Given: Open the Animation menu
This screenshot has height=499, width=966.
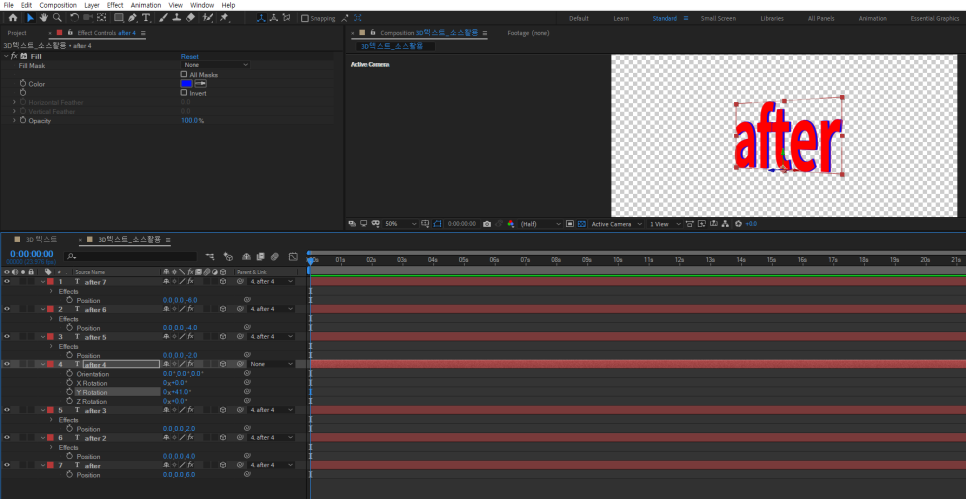Looking at the screenshot, I should click(x=146, y=5).
